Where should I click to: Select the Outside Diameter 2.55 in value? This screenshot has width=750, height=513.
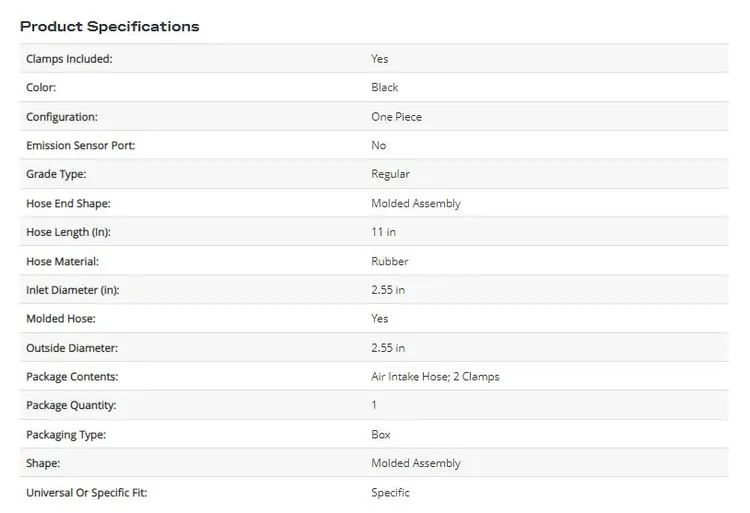coord(388,348)
